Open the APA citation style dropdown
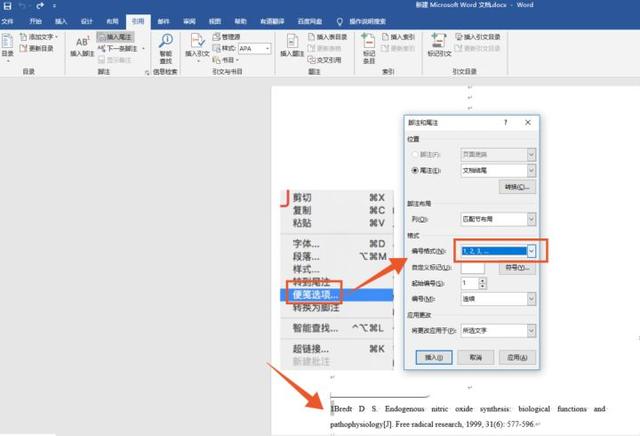Screen dimensions: 640x436 [x=267, y=48]
